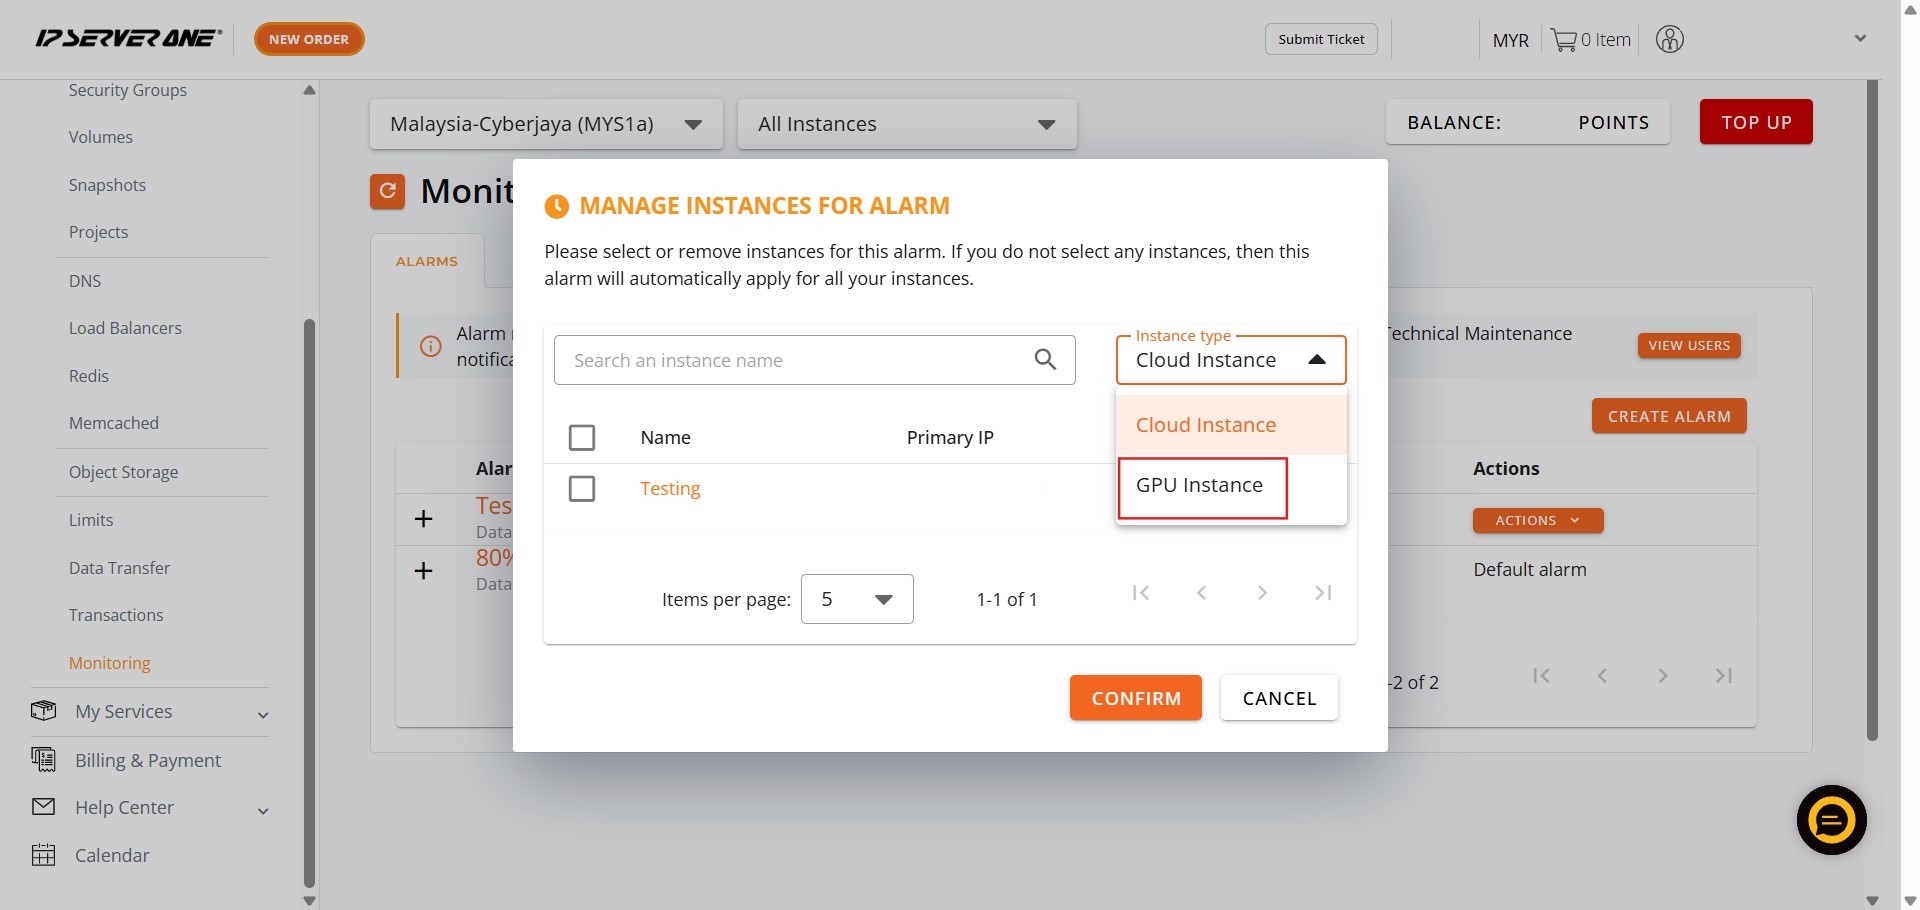The height and width of the screenshot is (910, 1920).
Task: Open the shopping cart icon
Action: pyautogui.click(x=1563, y=40)
